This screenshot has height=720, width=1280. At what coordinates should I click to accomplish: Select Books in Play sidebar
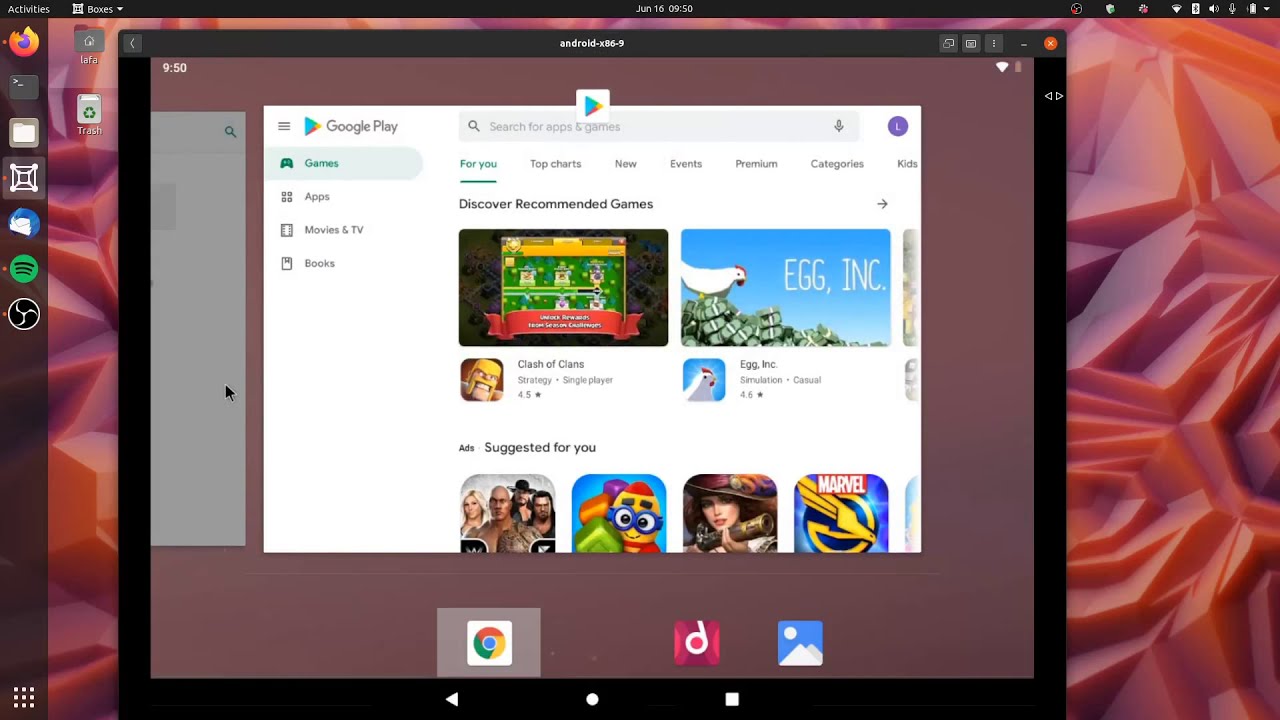pos(344,263)
